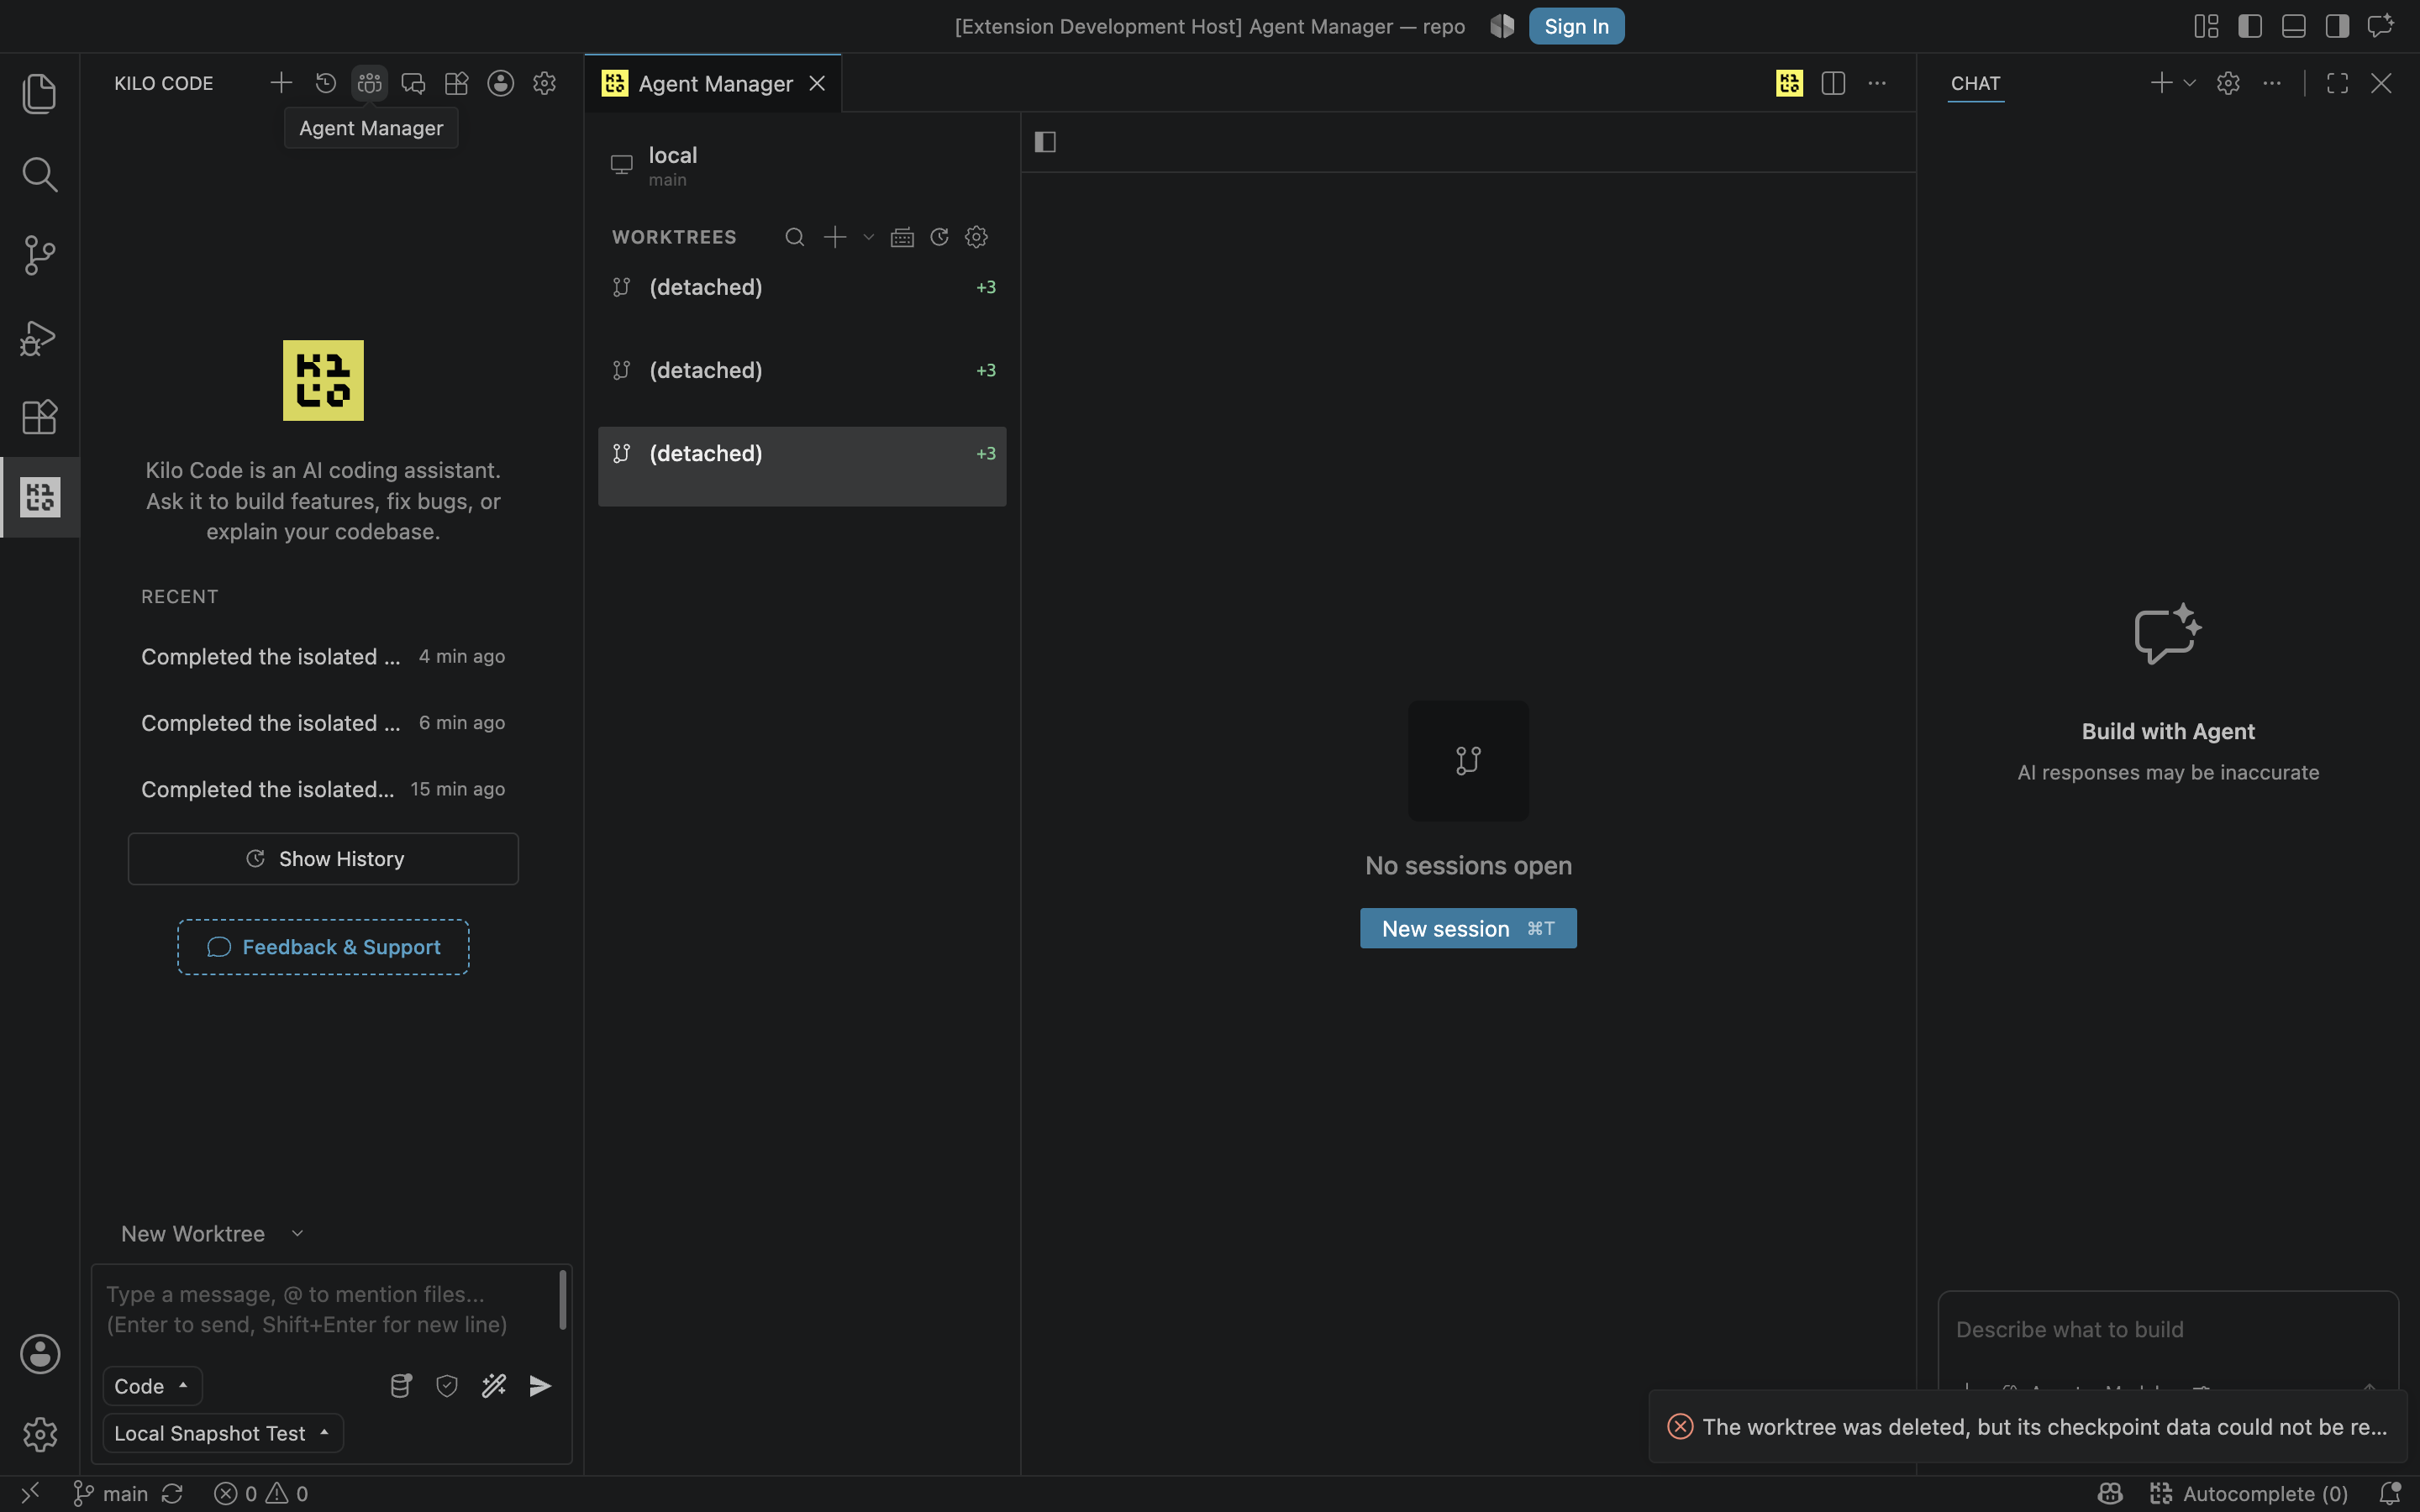Open Customize Layout in title bar

coord(2206,26)
